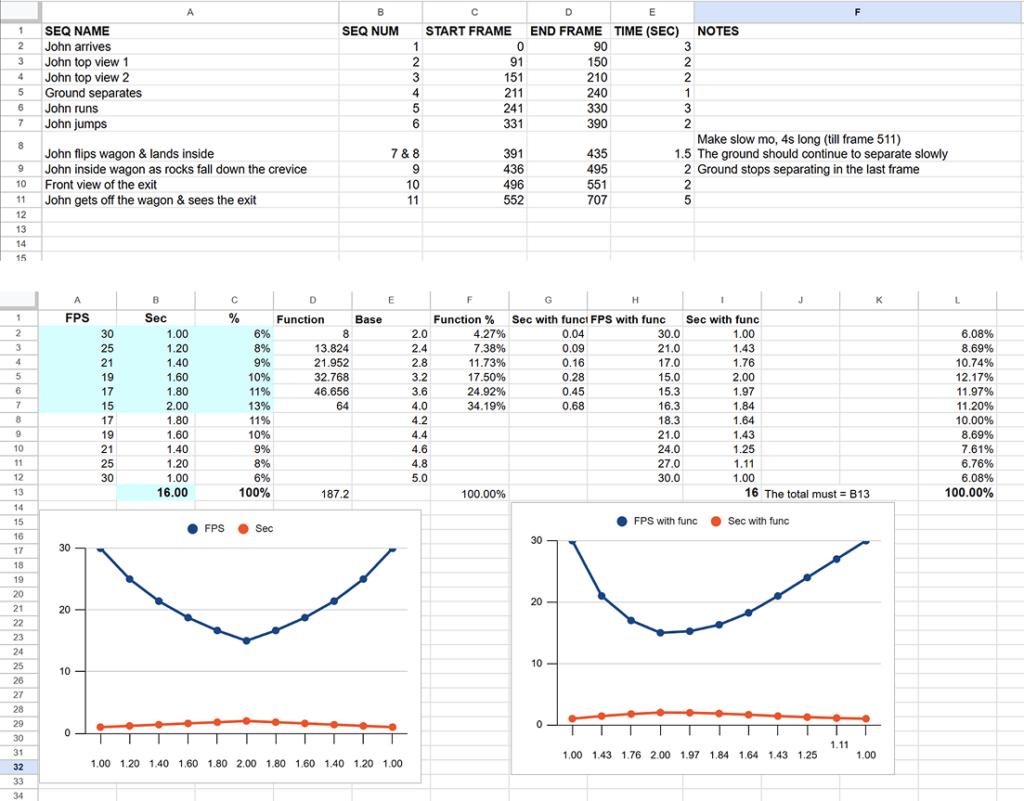Click the red Sec legend marker in left chart

coord(243,529)
